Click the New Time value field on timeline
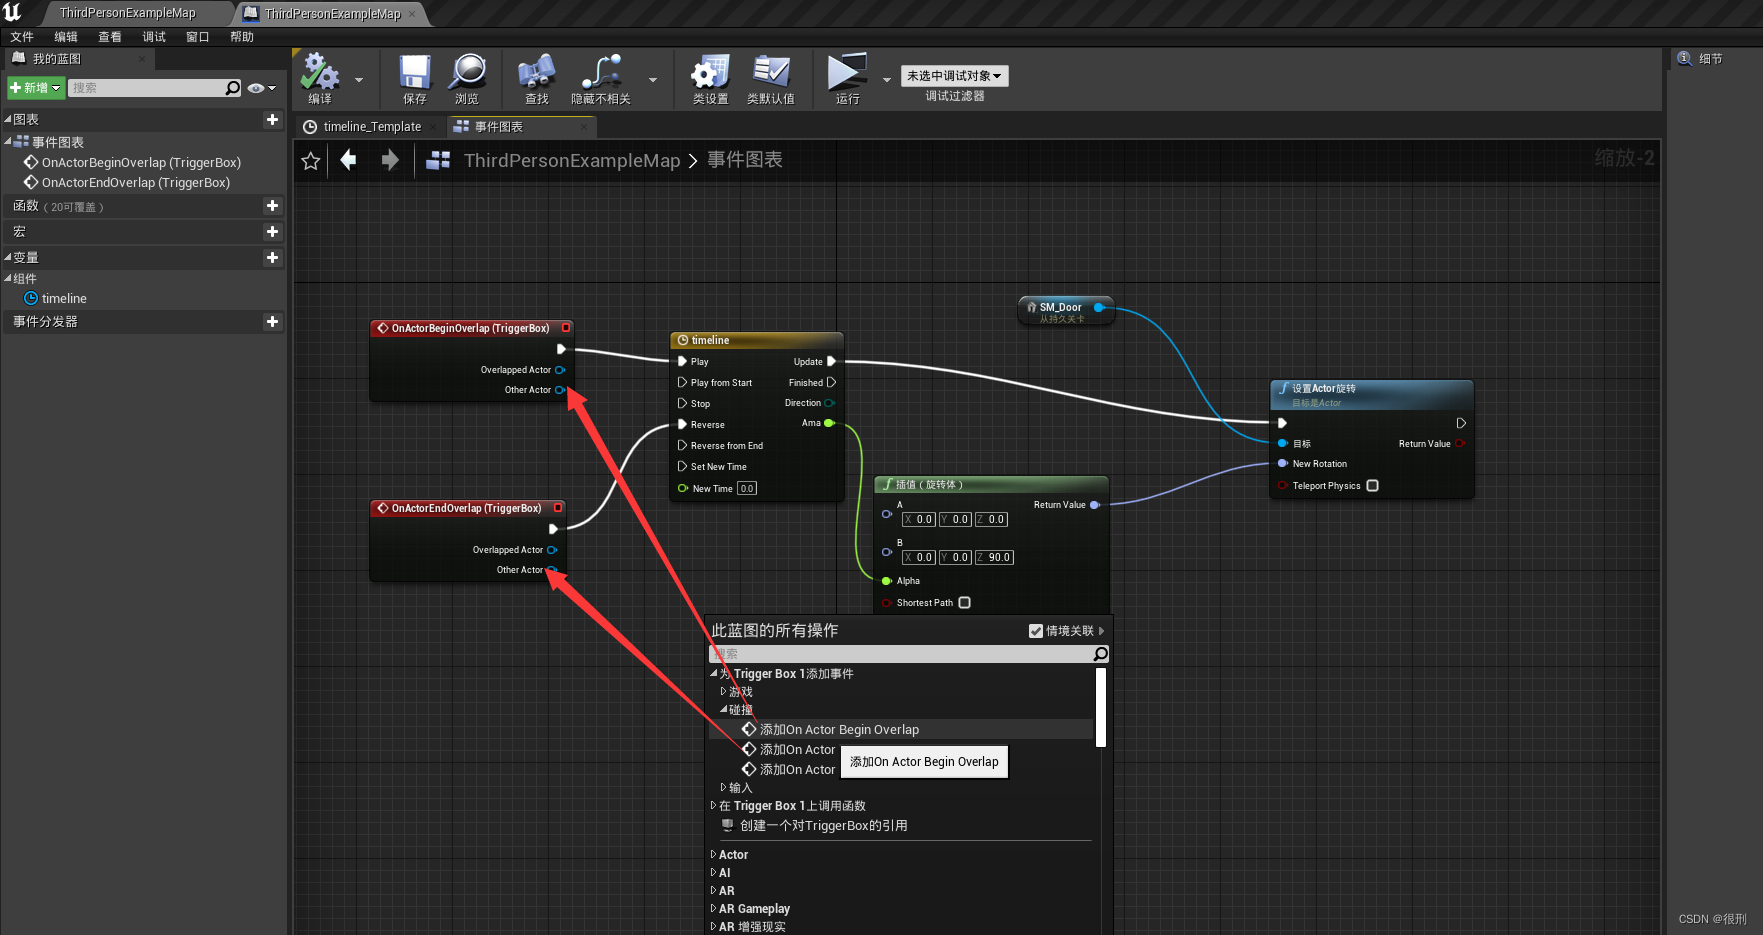This screenshot has height=935, width=1763. pyautogui.click(x=747, y=488)
